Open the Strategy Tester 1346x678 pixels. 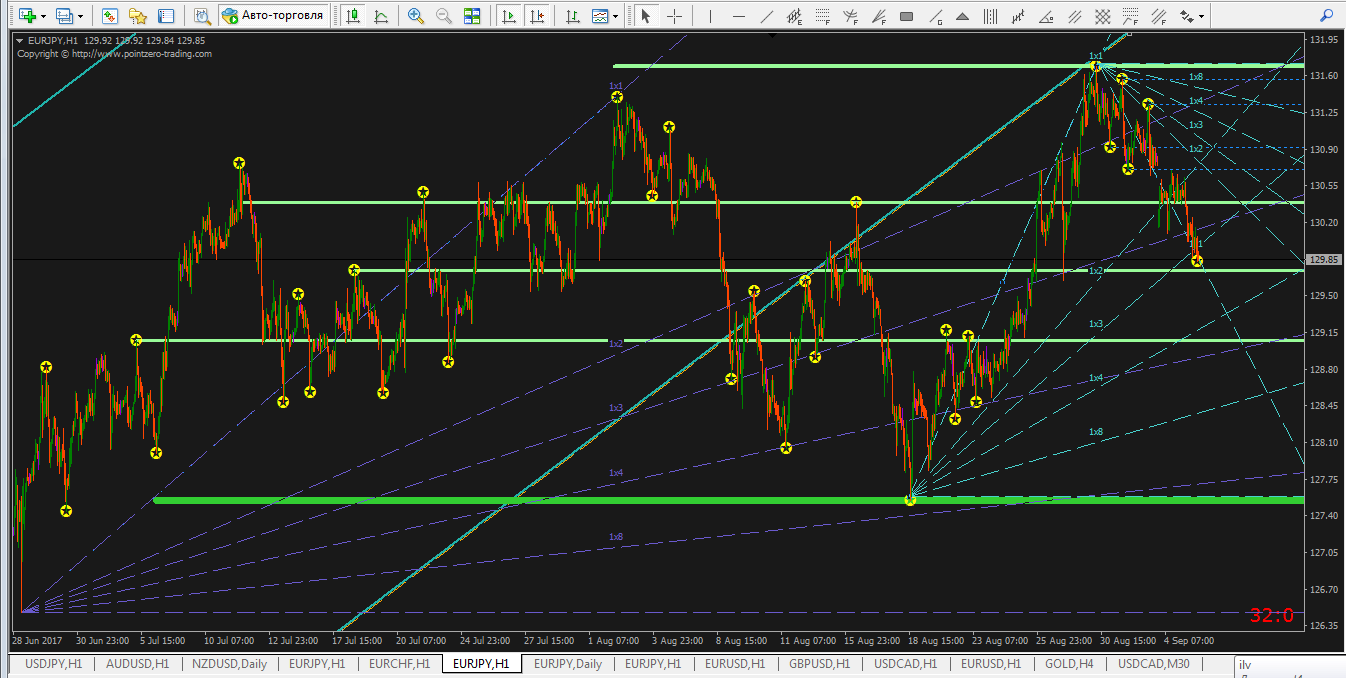tap(202, 16)
